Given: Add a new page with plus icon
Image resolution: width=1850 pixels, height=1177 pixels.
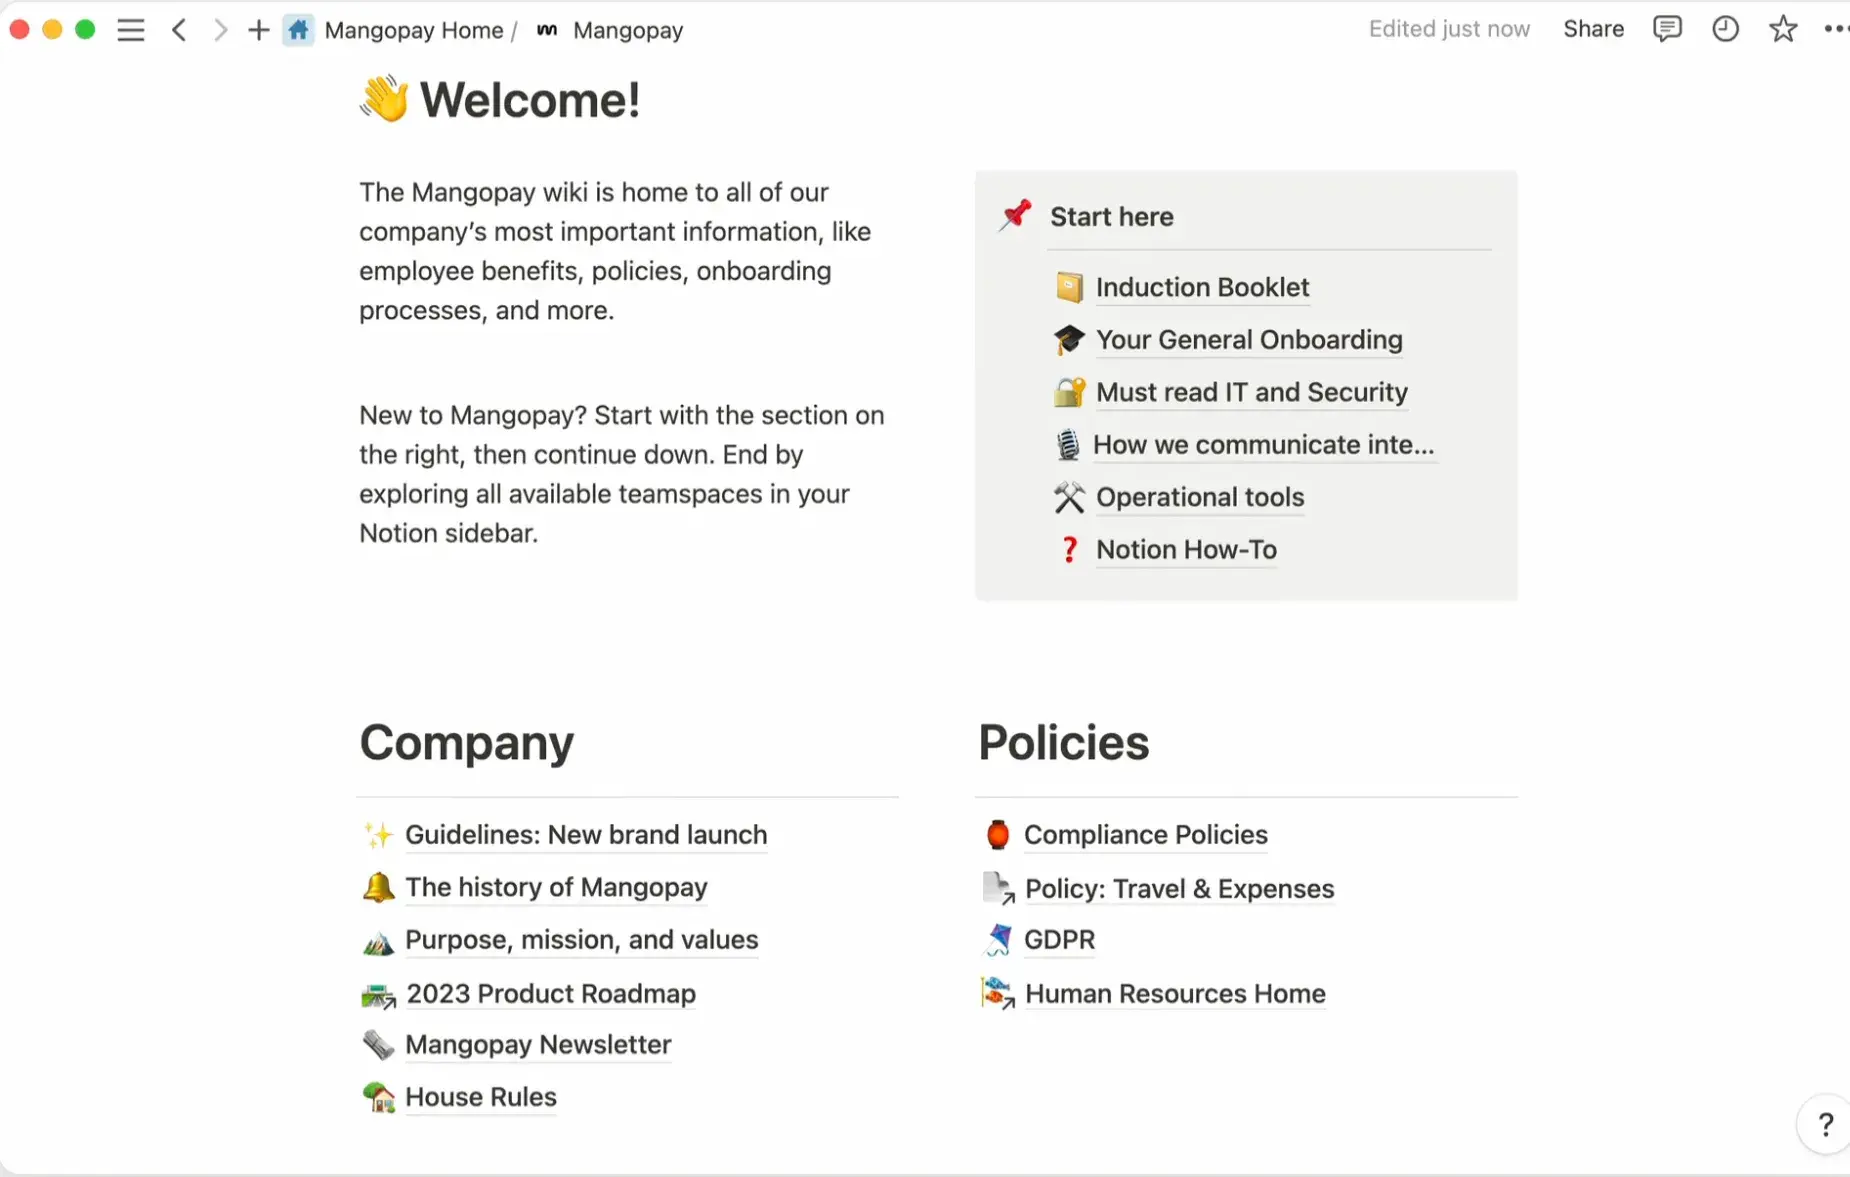Looking at the screenshot, I should [x=258, y=30].
